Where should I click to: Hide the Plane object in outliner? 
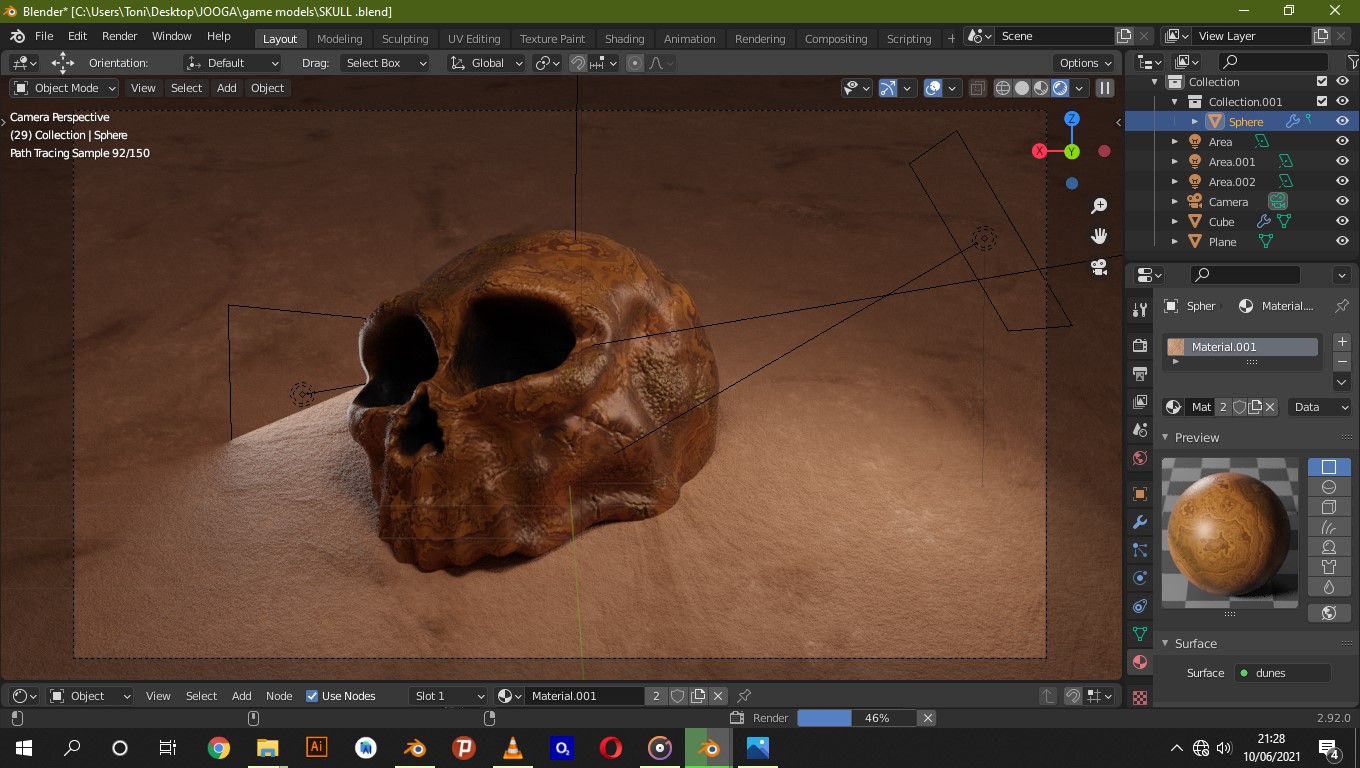click(1342, 241)
